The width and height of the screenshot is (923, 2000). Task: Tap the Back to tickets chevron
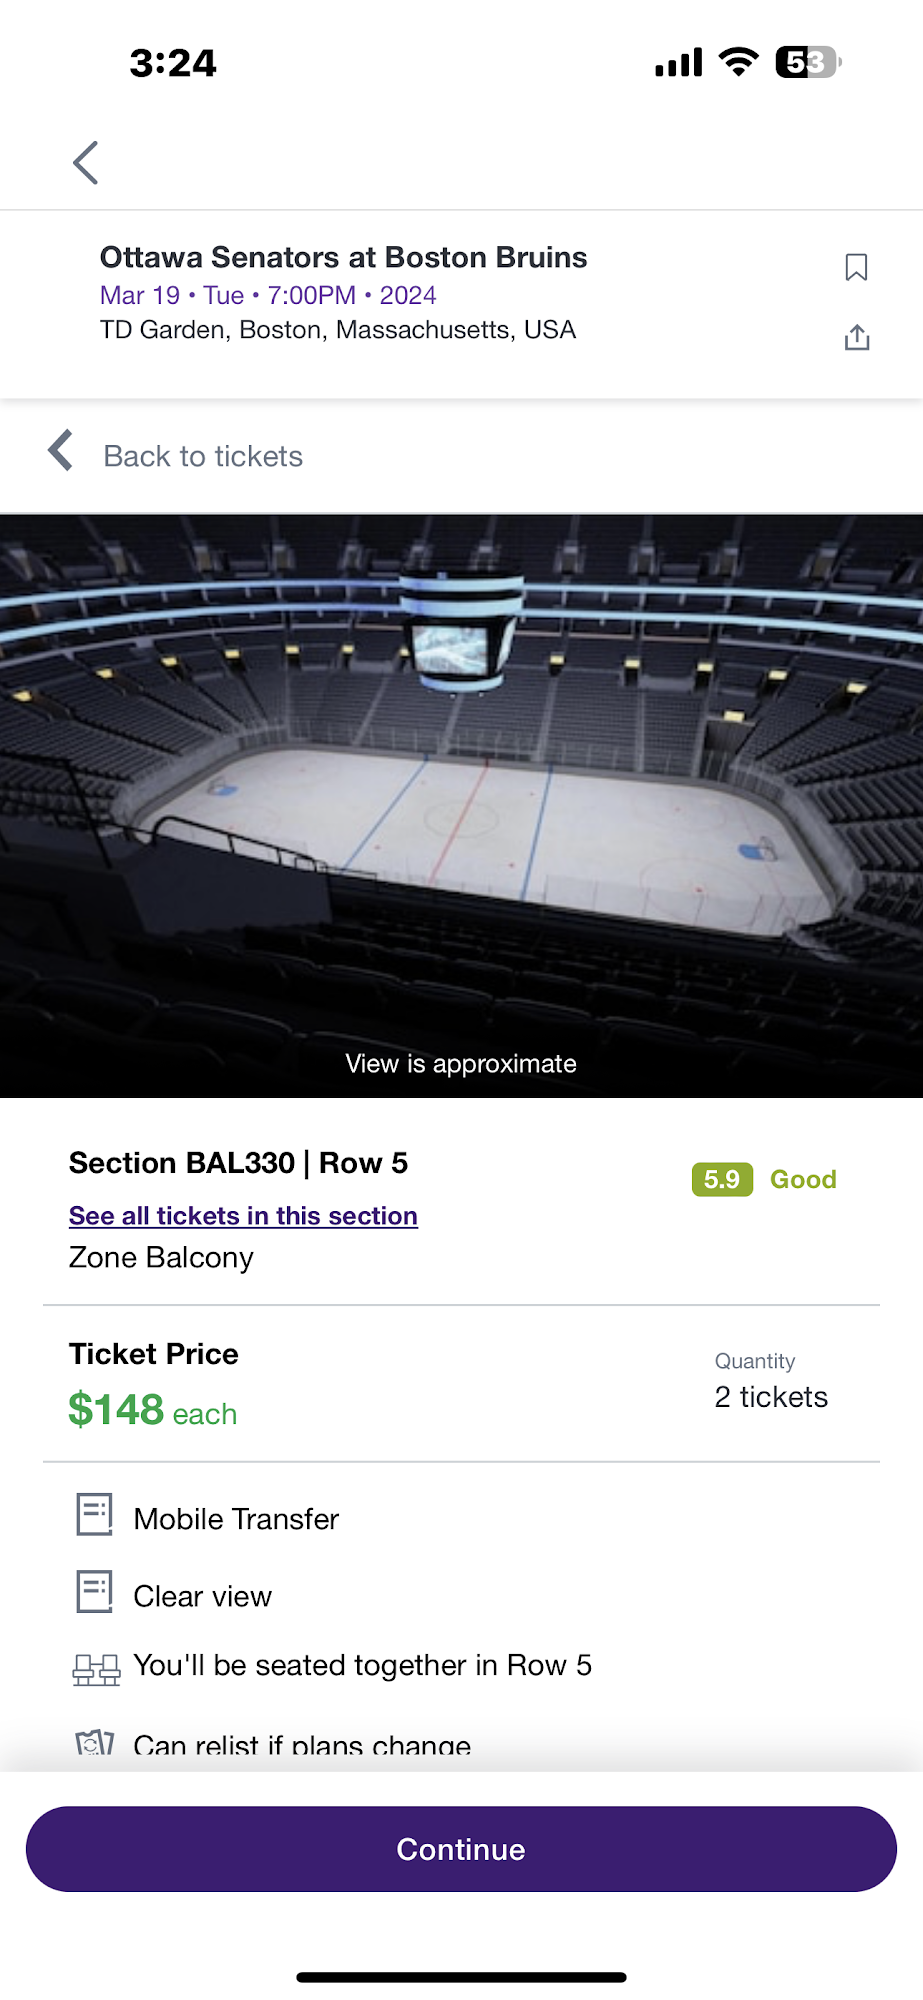pos(61,451)
